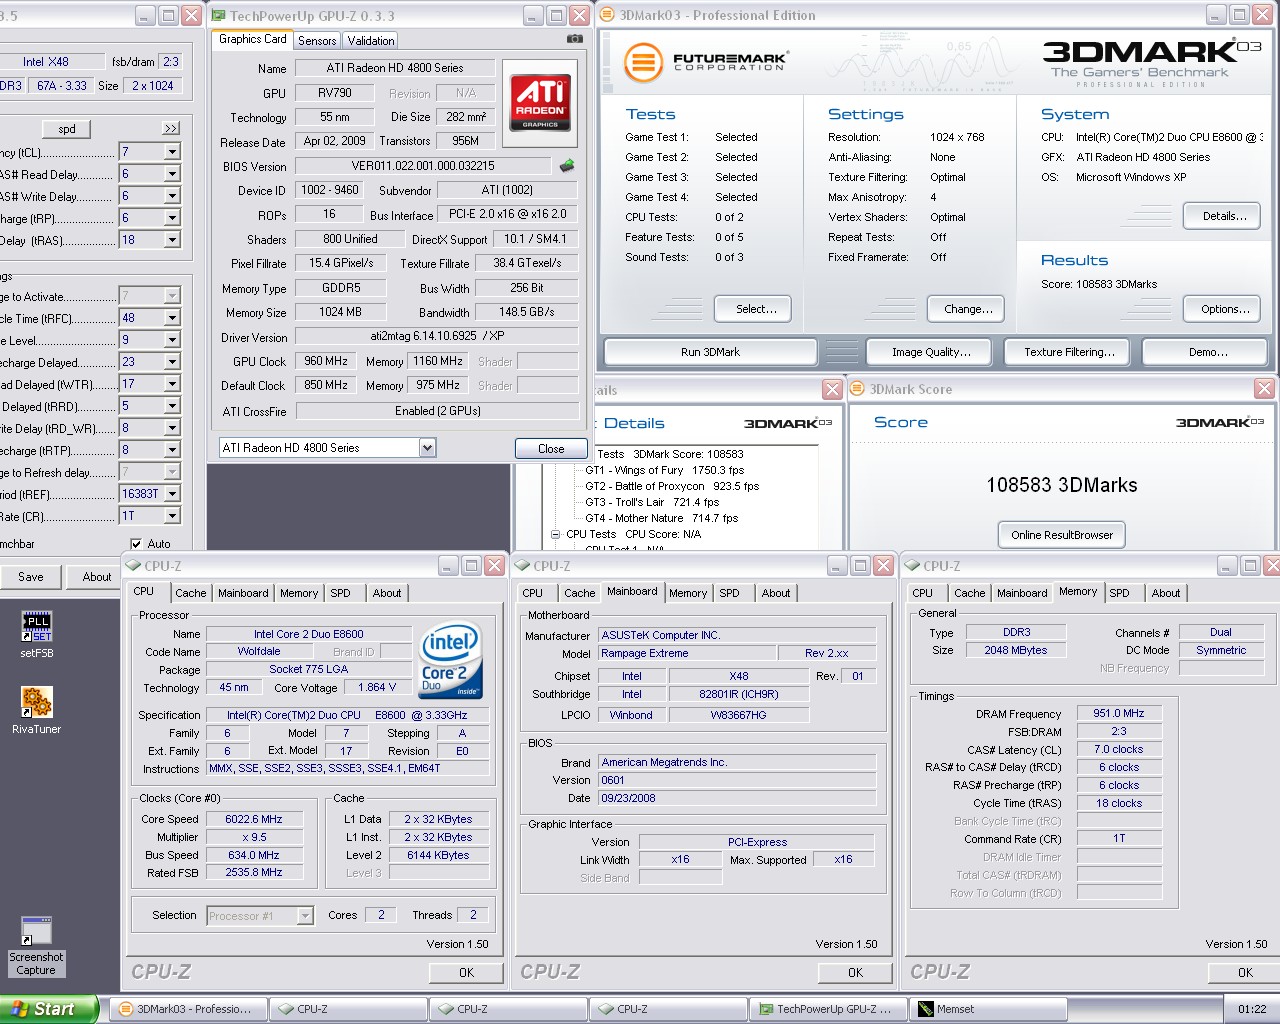1280x1024 pixels.
Task: Open Screenshot Capture desktop shortcut
Action: click(36, 946)
